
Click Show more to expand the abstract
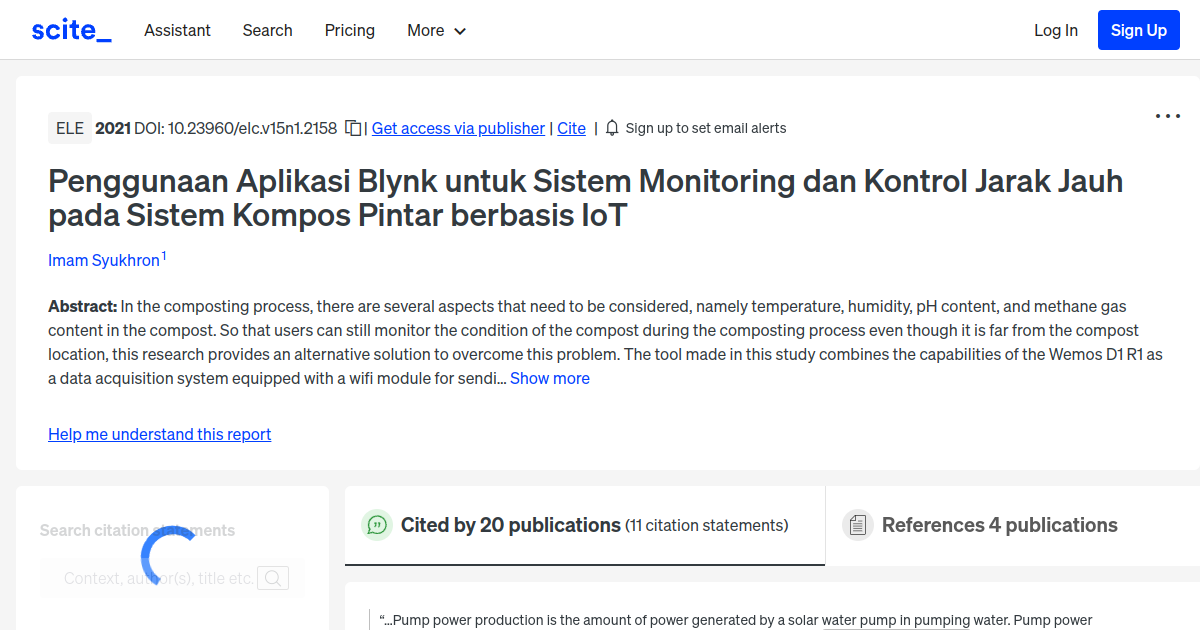click(x=549, y=378)
